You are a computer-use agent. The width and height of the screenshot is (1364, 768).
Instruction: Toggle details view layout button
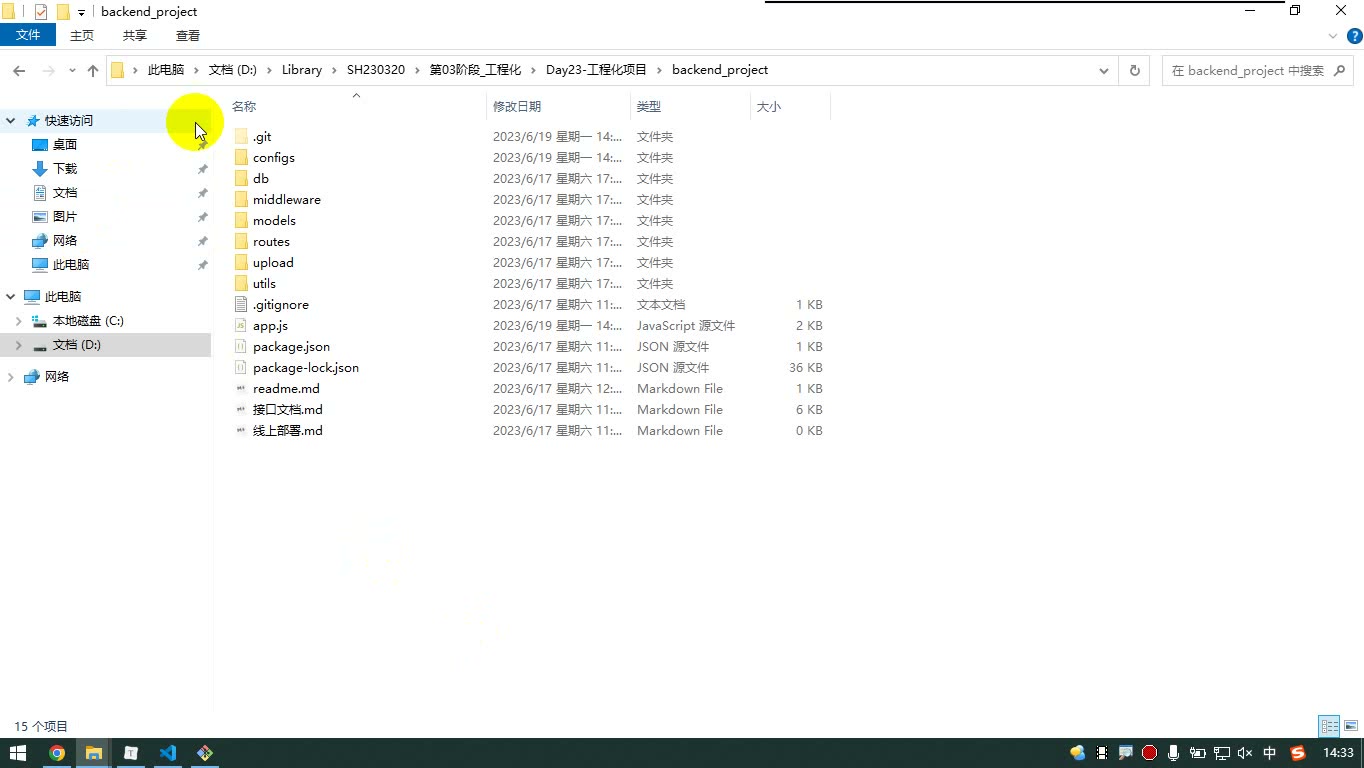1329,726
